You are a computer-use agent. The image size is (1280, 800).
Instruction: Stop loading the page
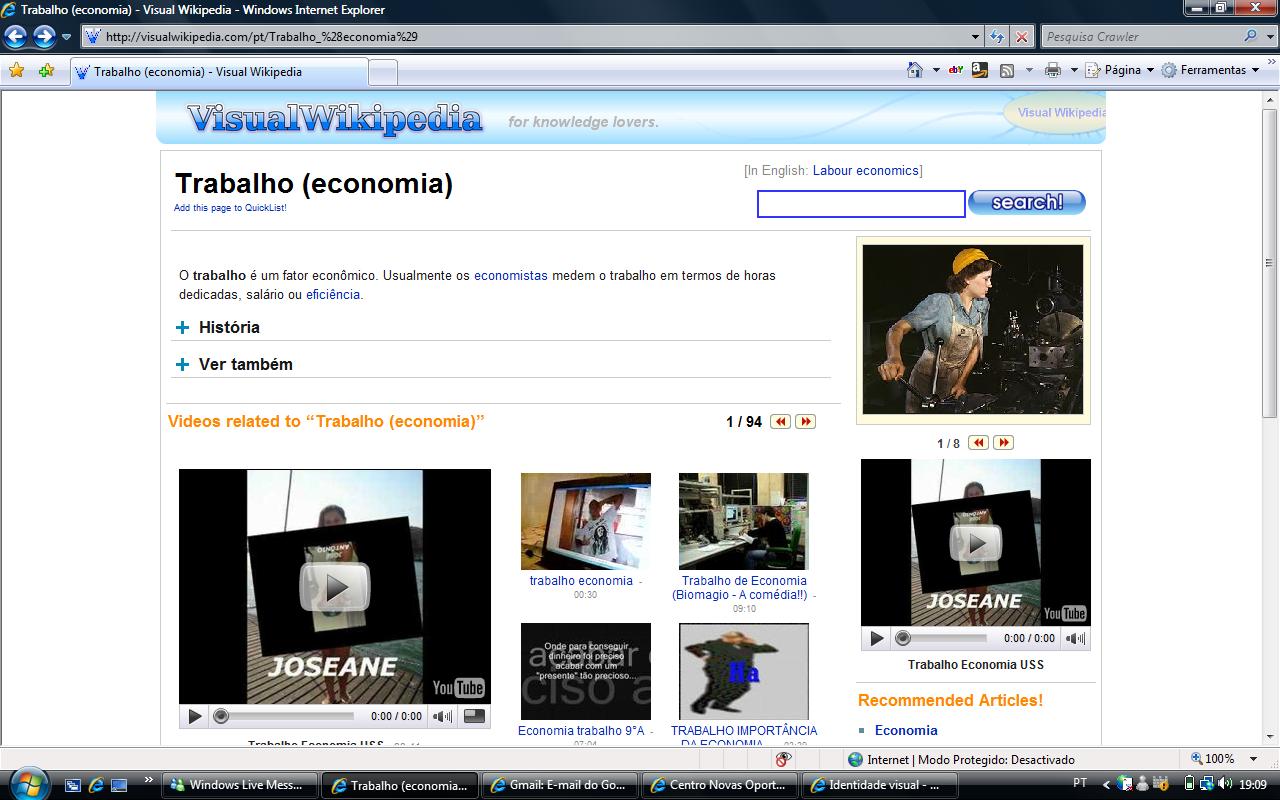1021,37
